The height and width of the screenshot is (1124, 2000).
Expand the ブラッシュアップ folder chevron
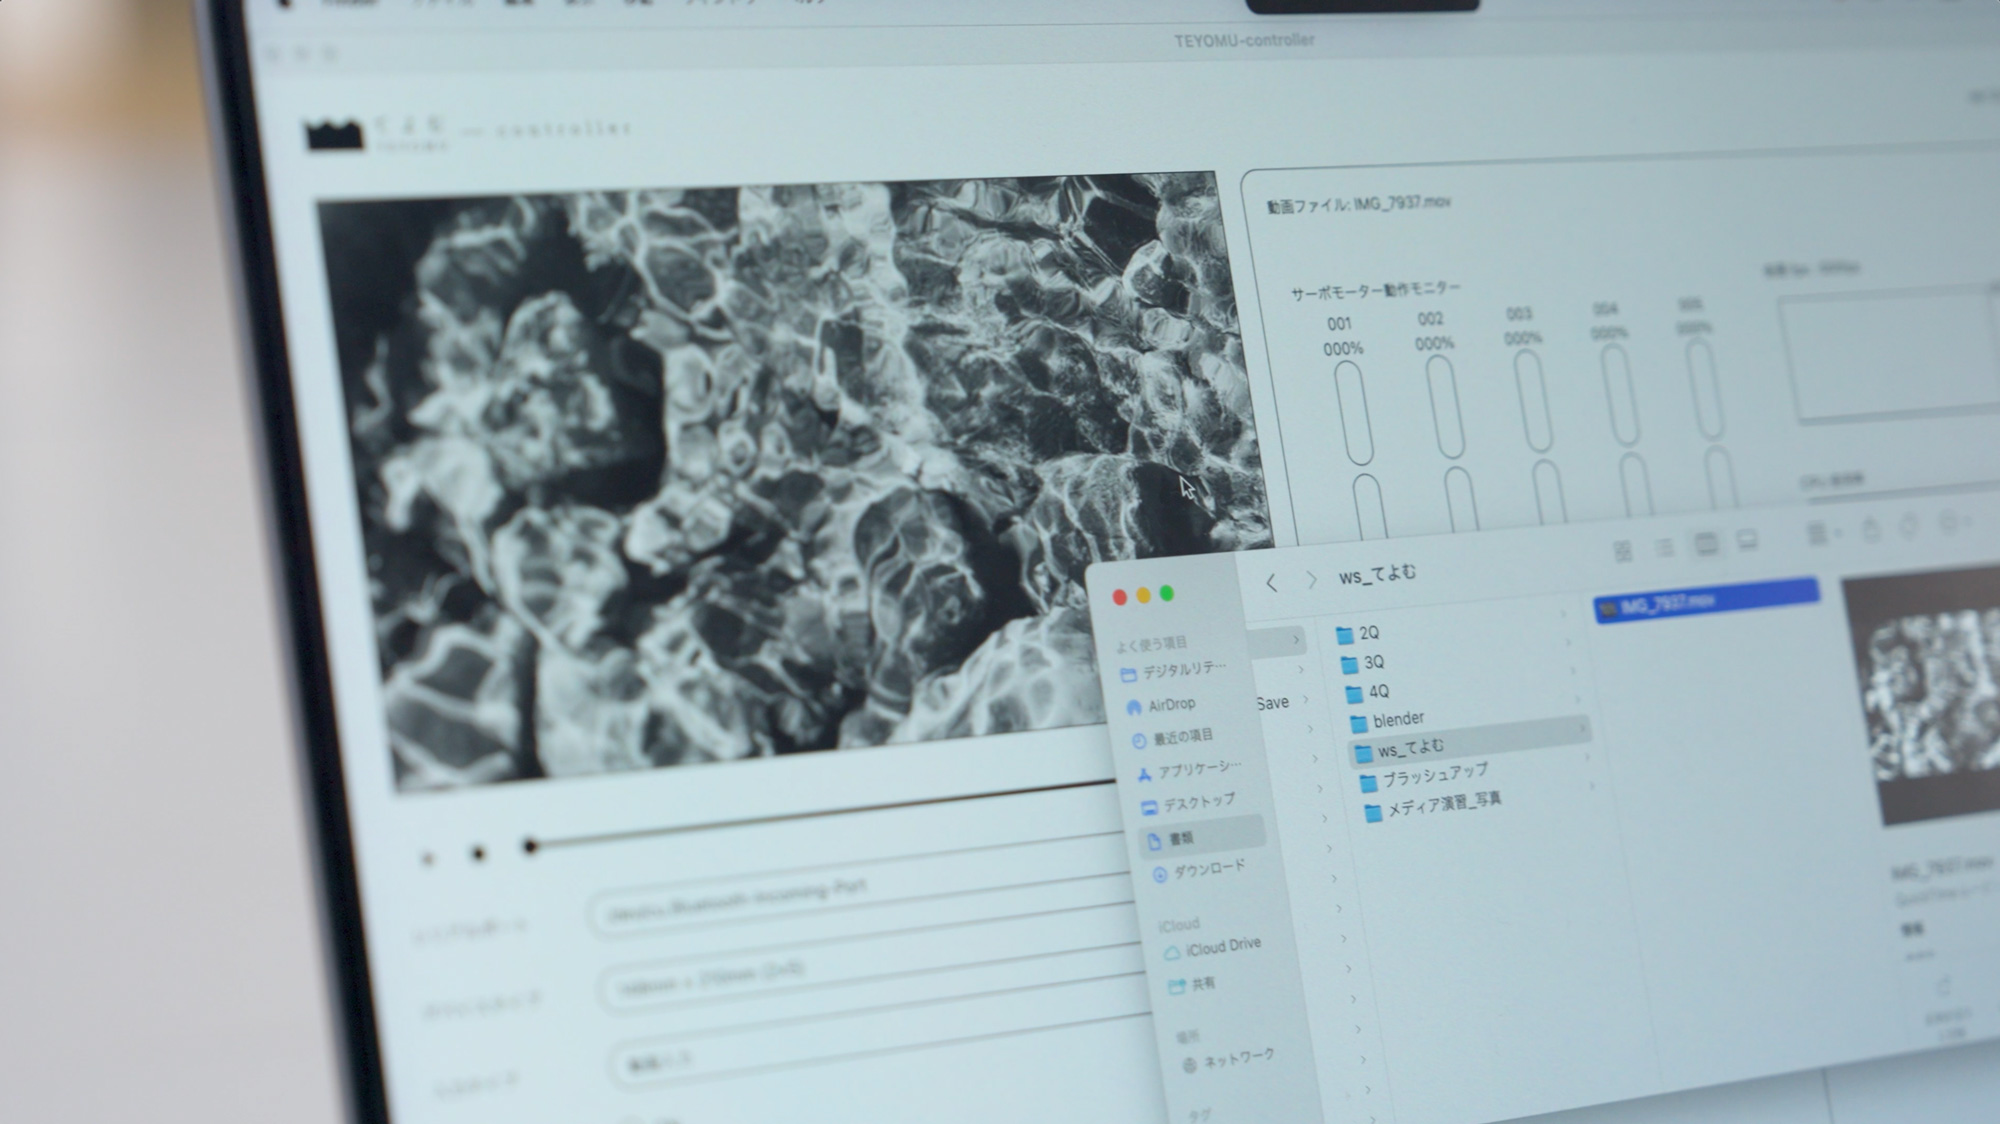(x=1586, y=758)
